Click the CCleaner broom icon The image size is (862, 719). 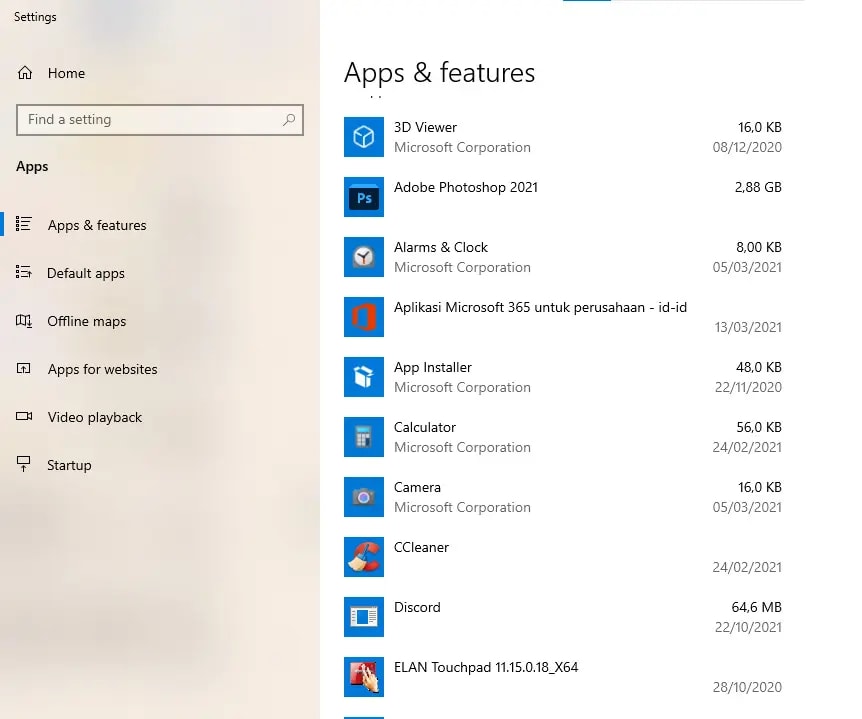tap(364, 557)
